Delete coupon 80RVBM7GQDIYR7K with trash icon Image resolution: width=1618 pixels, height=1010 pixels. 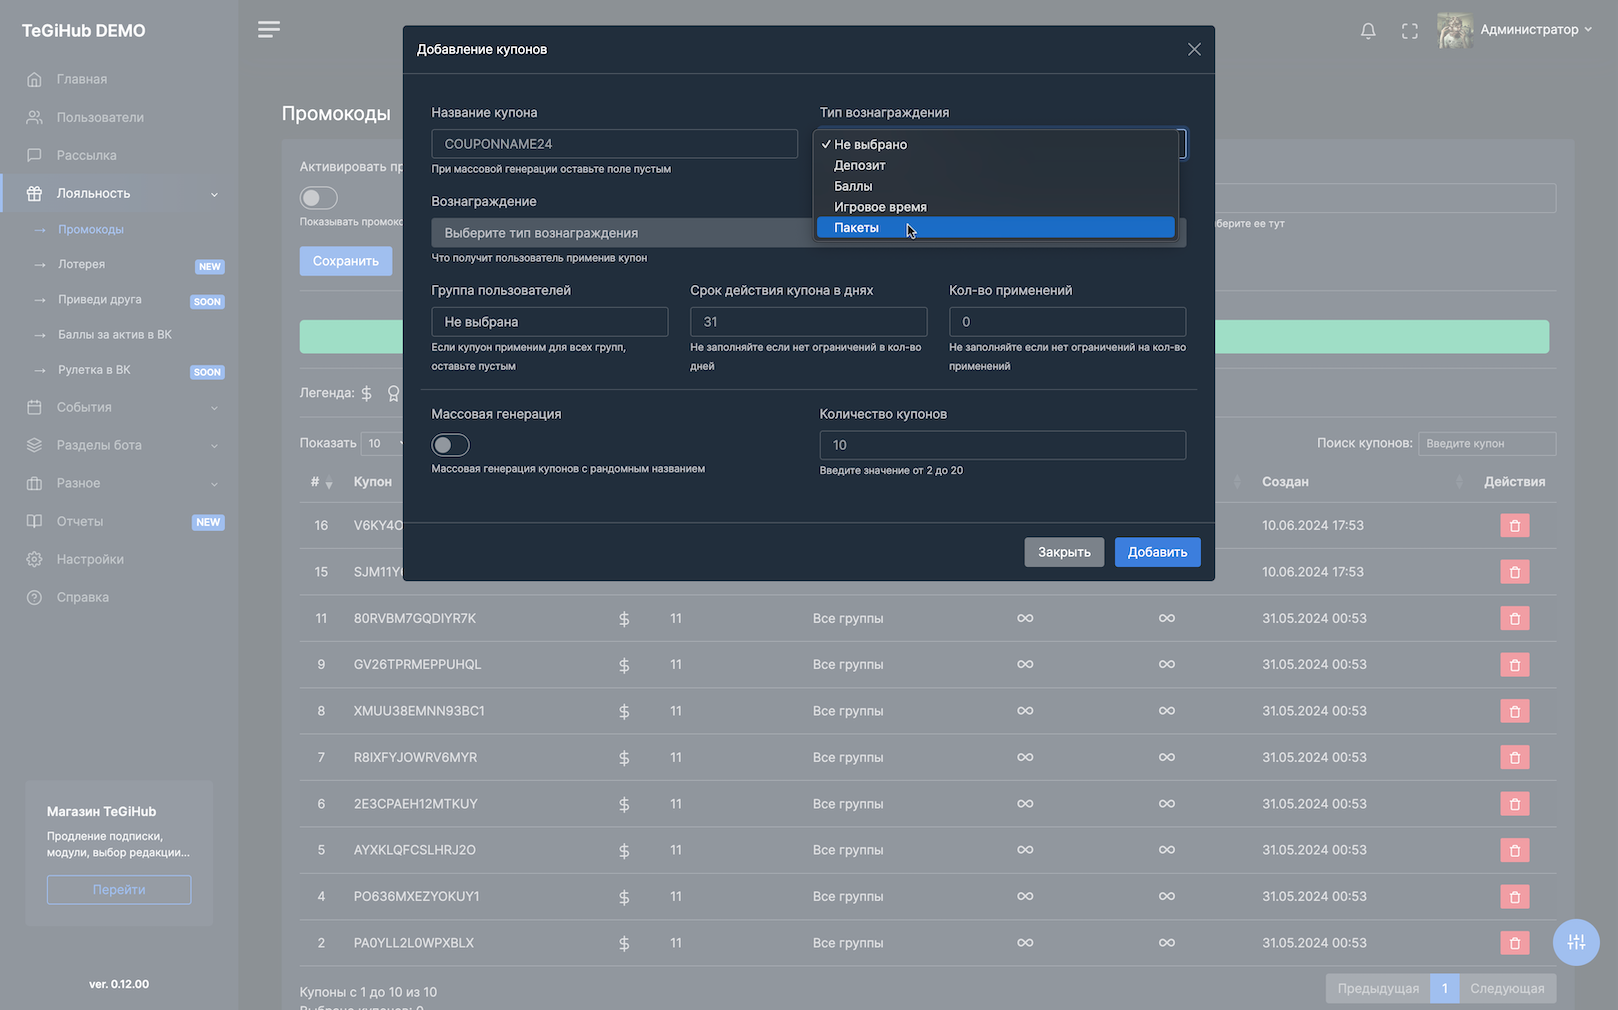tap(1514, 618)
